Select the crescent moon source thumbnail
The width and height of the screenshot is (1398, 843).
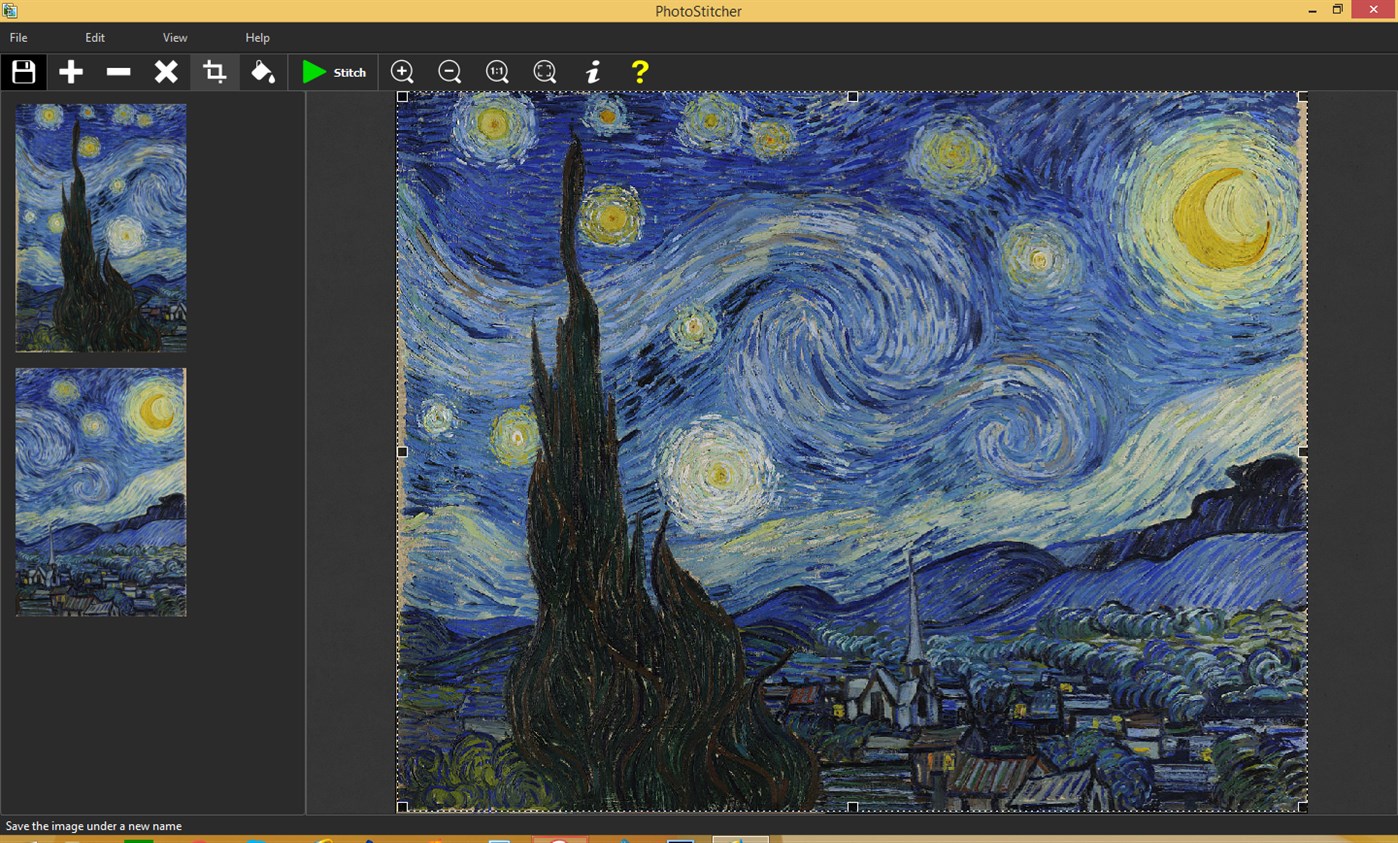click(101, 492)
